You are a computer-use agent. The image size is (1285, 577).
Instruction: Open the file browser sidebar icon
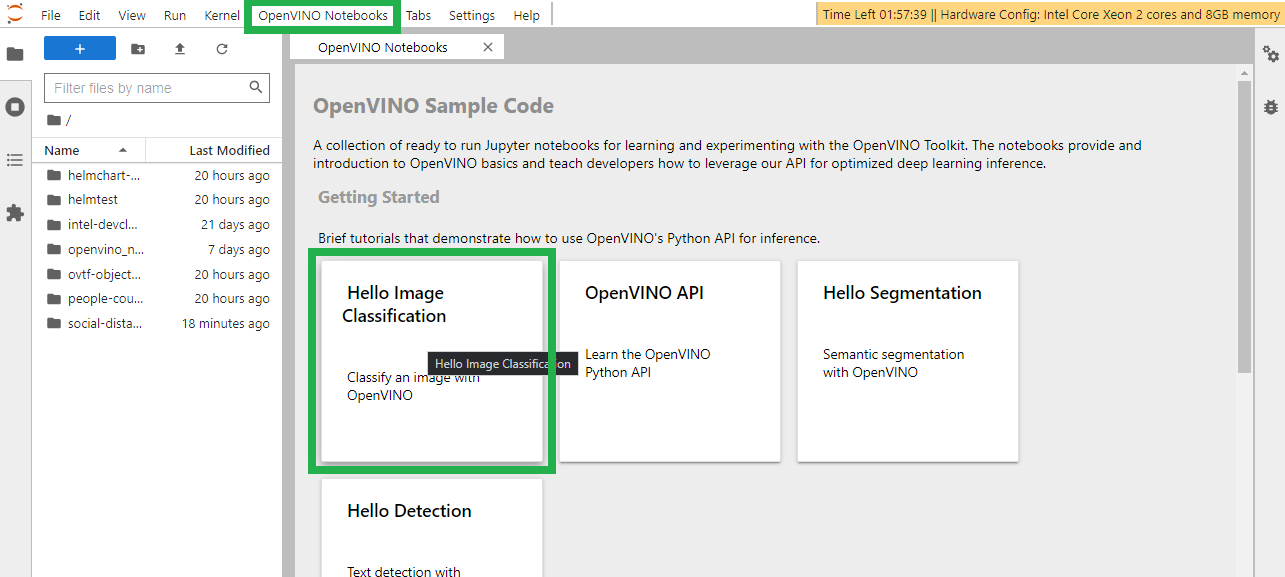(x=15, y=54)
